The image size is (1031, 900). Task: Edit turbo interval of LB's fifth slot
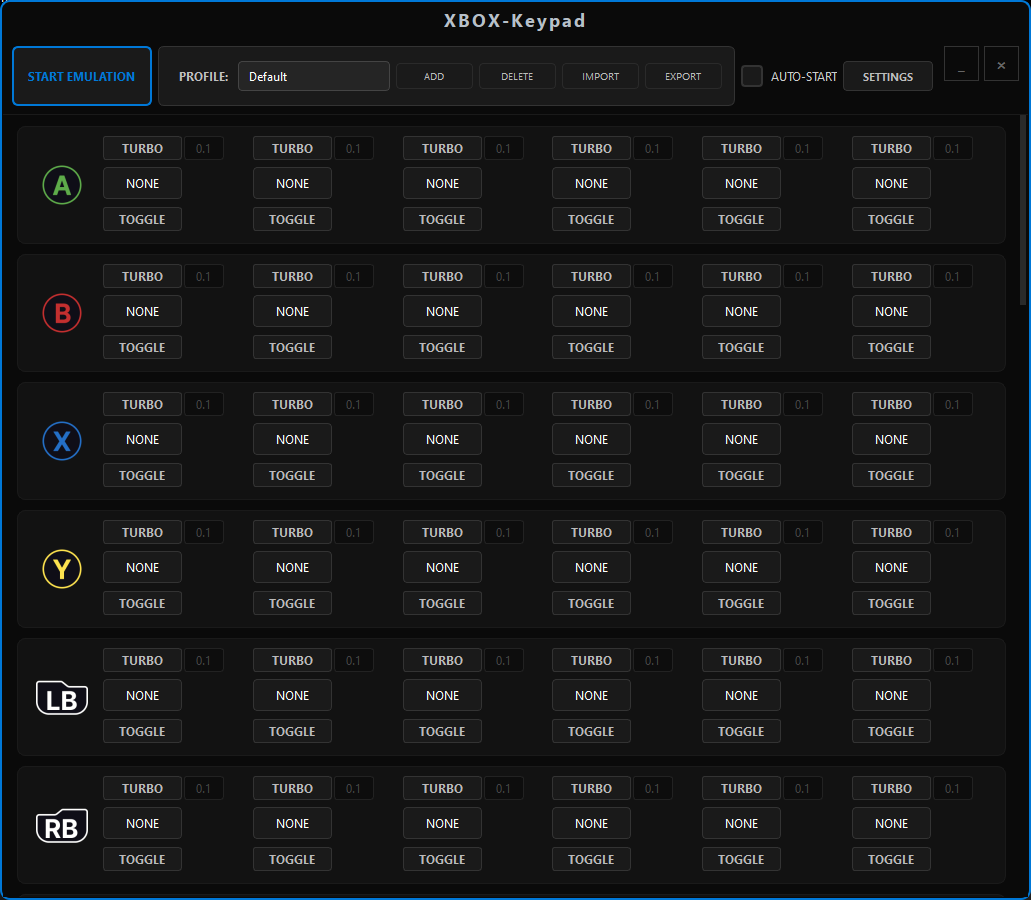(802, 660)
